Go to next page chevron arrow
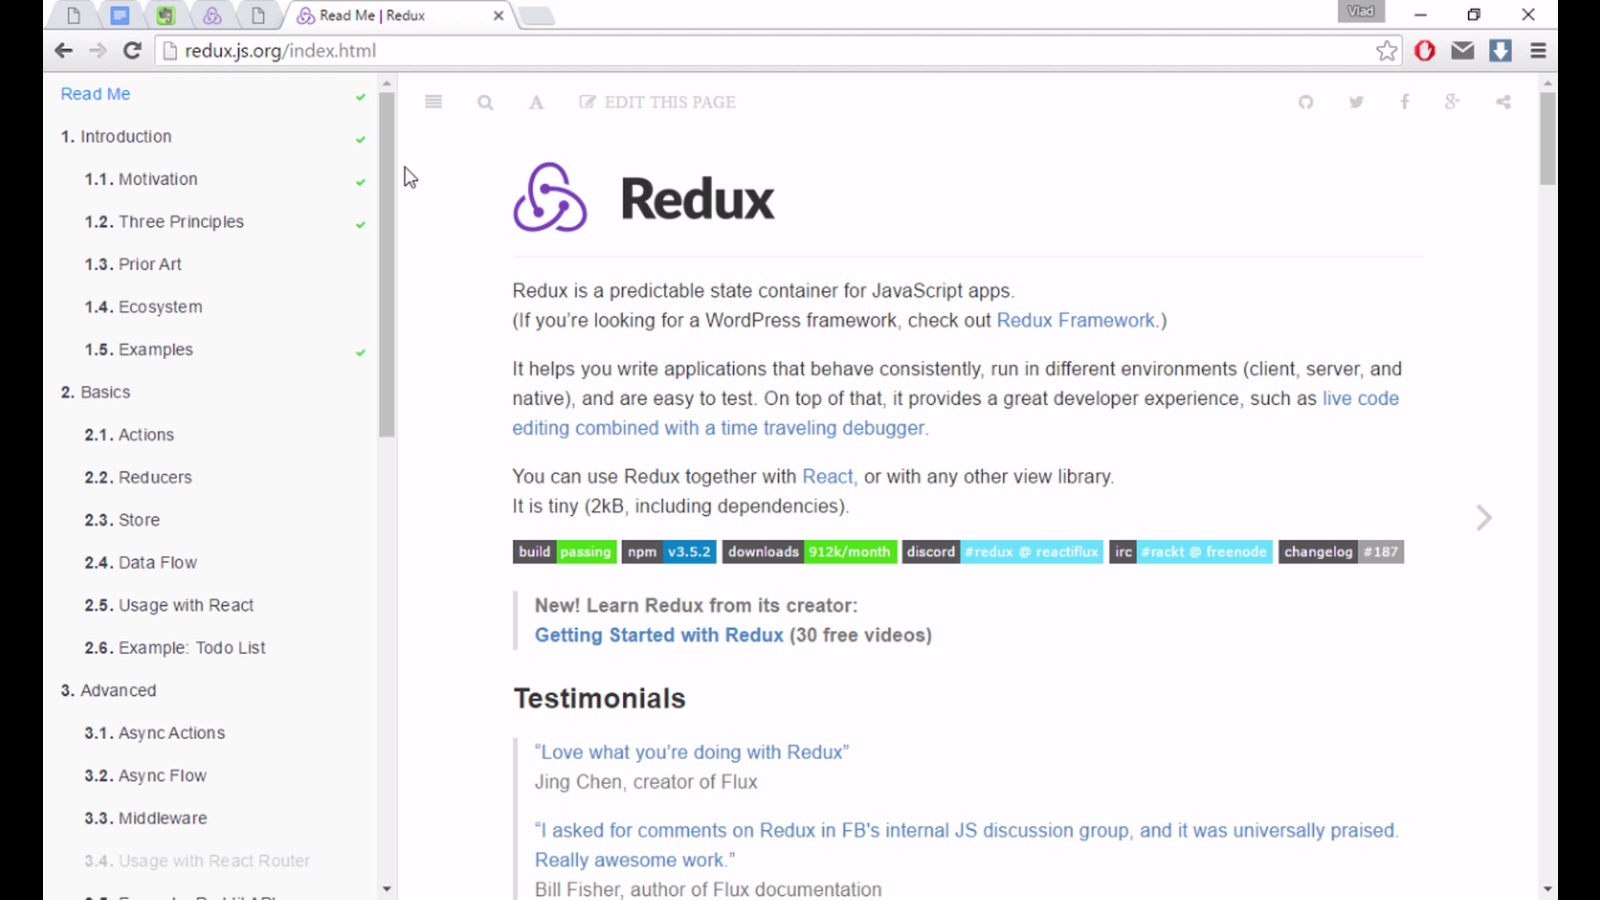1600x900 pixels. coord(1484,517)
